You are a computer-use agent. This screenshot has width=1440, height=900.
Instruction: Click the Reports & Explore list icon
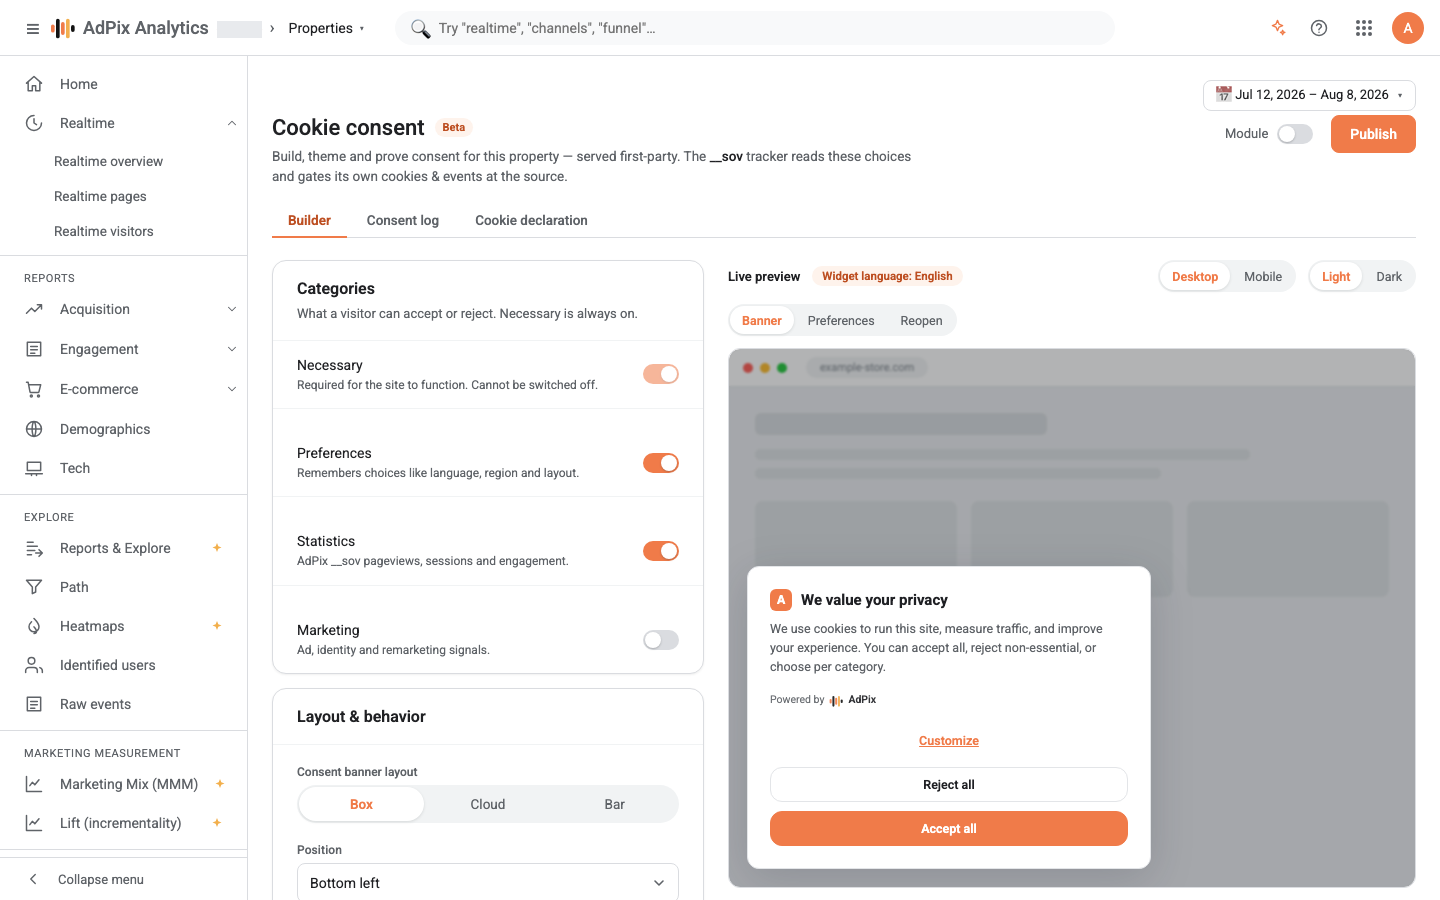pyautogui.click(x=34, y=548)
